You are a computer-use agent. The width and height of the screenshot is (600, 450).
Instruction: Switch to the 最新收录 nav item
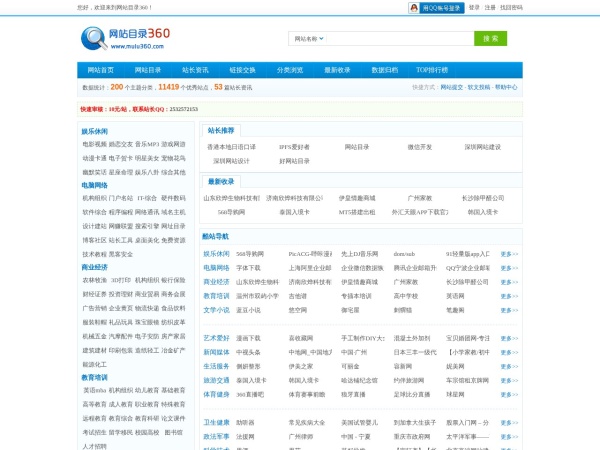click(337, 70)
